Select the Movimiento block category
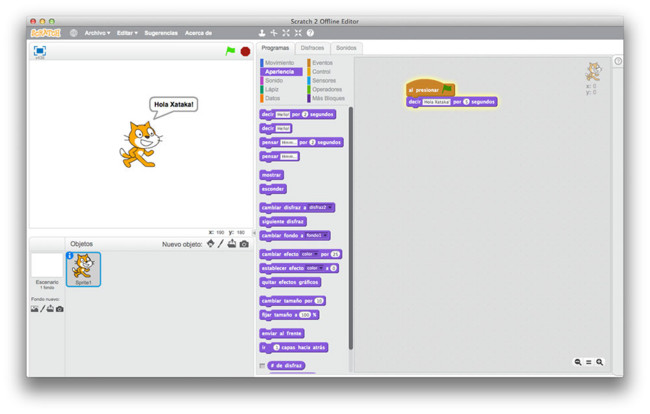This screenshot has width=650, height=414. (279, 63)
